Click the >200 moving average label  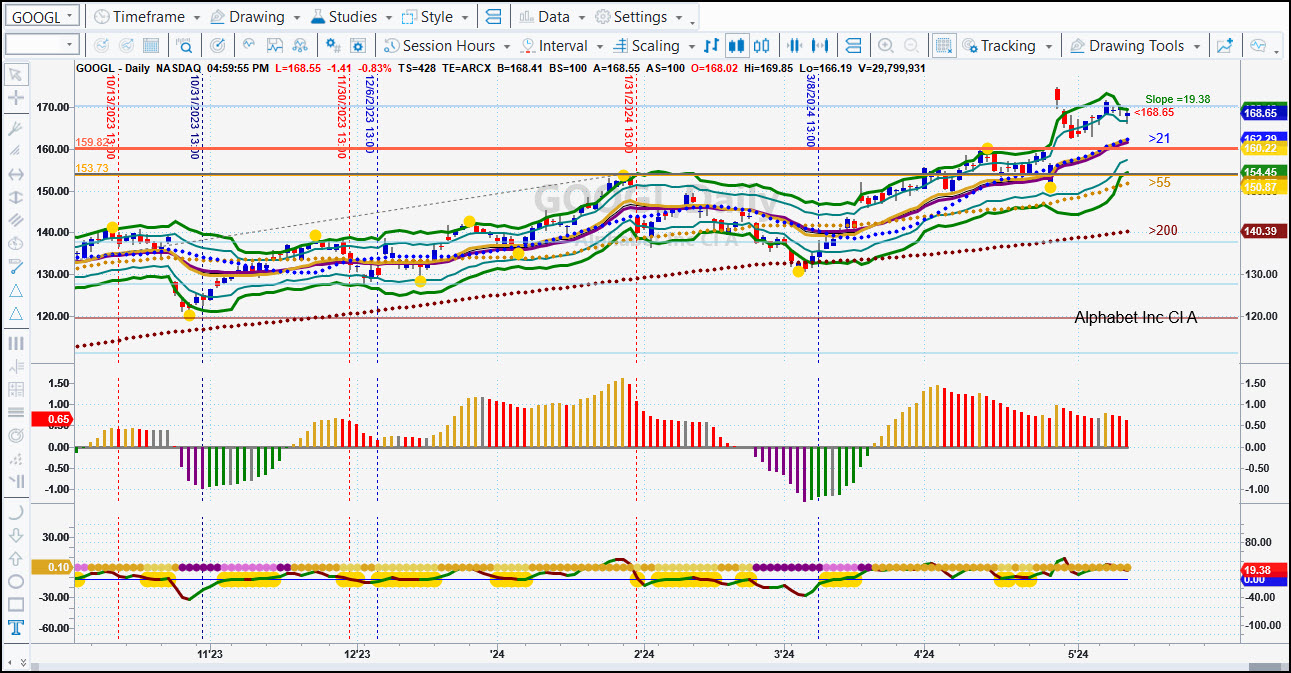1163,231
